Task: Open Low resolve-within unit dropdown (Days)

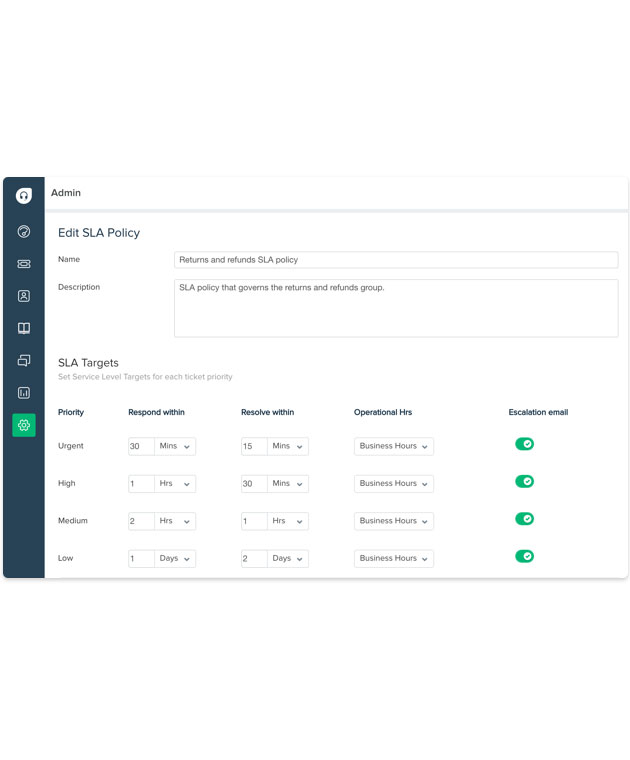Action: coord(288,558)
